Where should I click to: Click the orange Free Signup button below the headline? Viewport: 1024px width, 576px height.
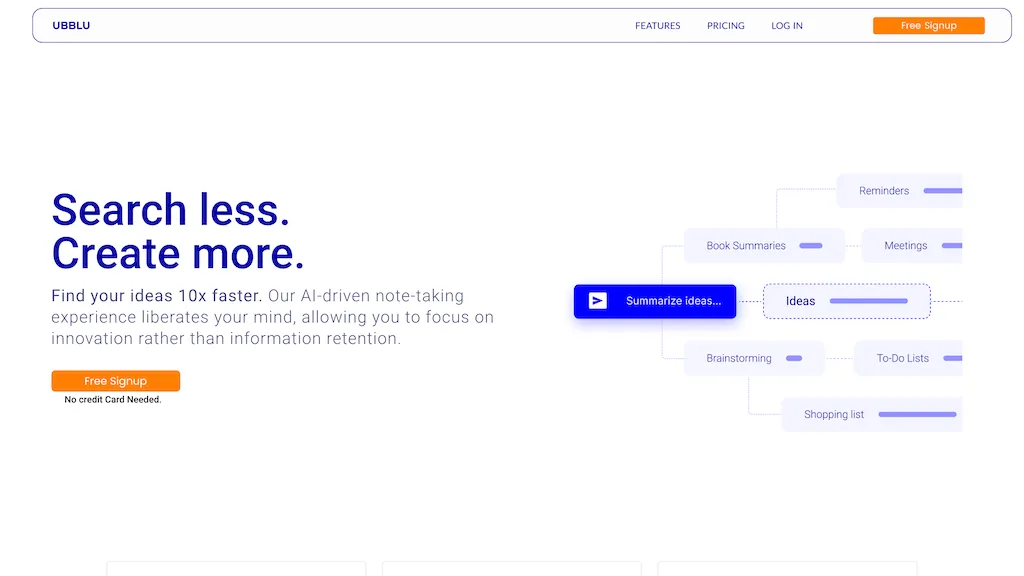pyautogui.click(x=115, y=380)
